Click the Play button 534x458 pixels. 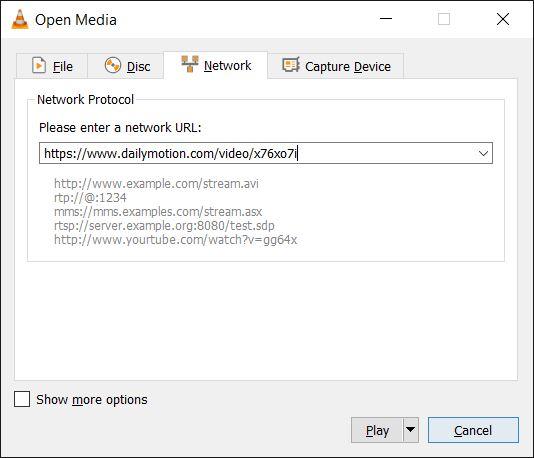point(377,430)
